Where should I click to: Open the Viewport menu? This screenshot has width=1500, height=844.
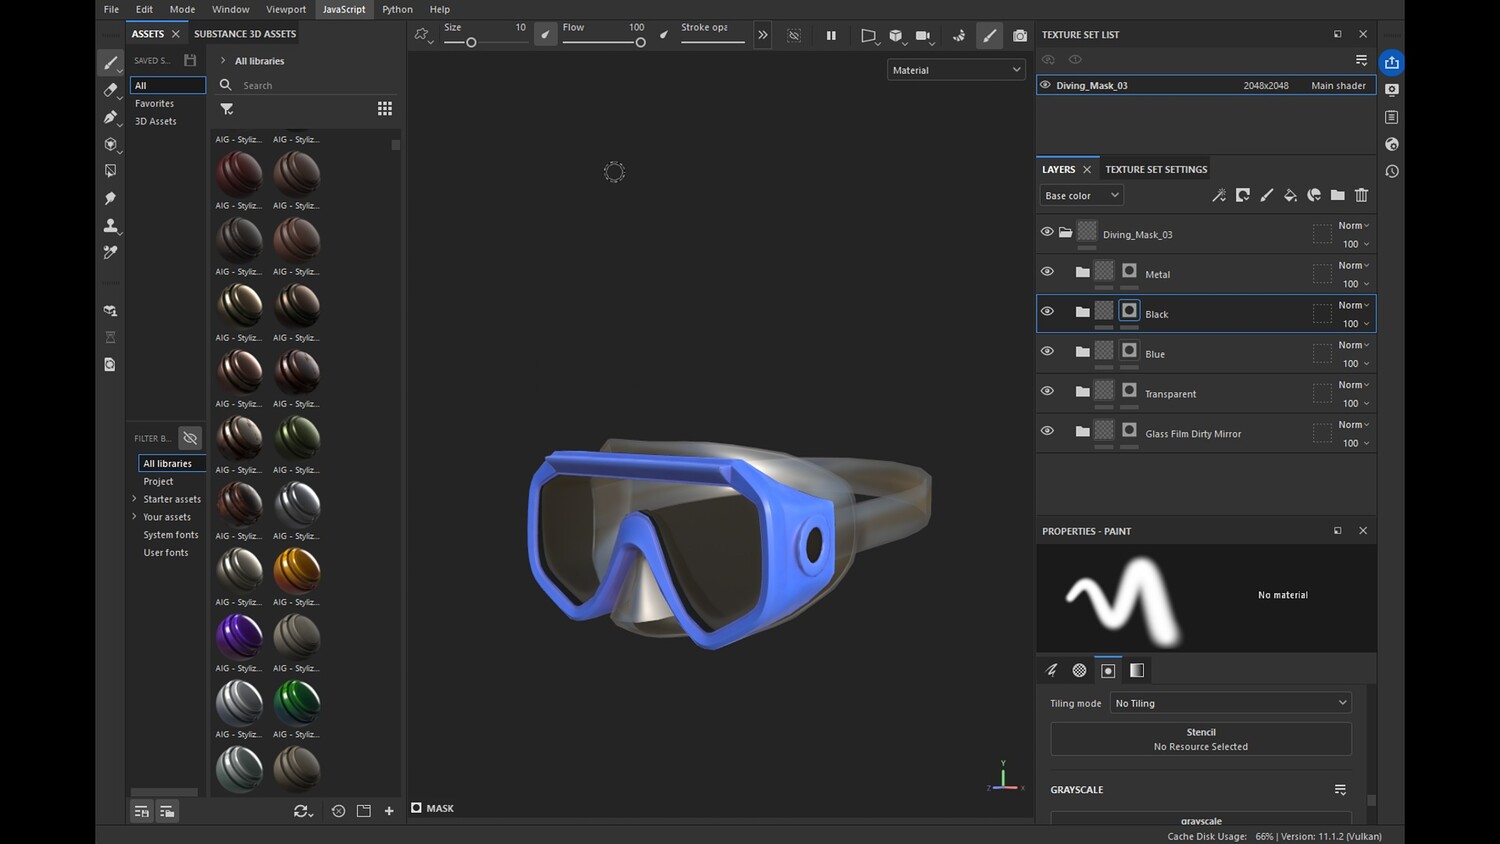pos(286,9)
